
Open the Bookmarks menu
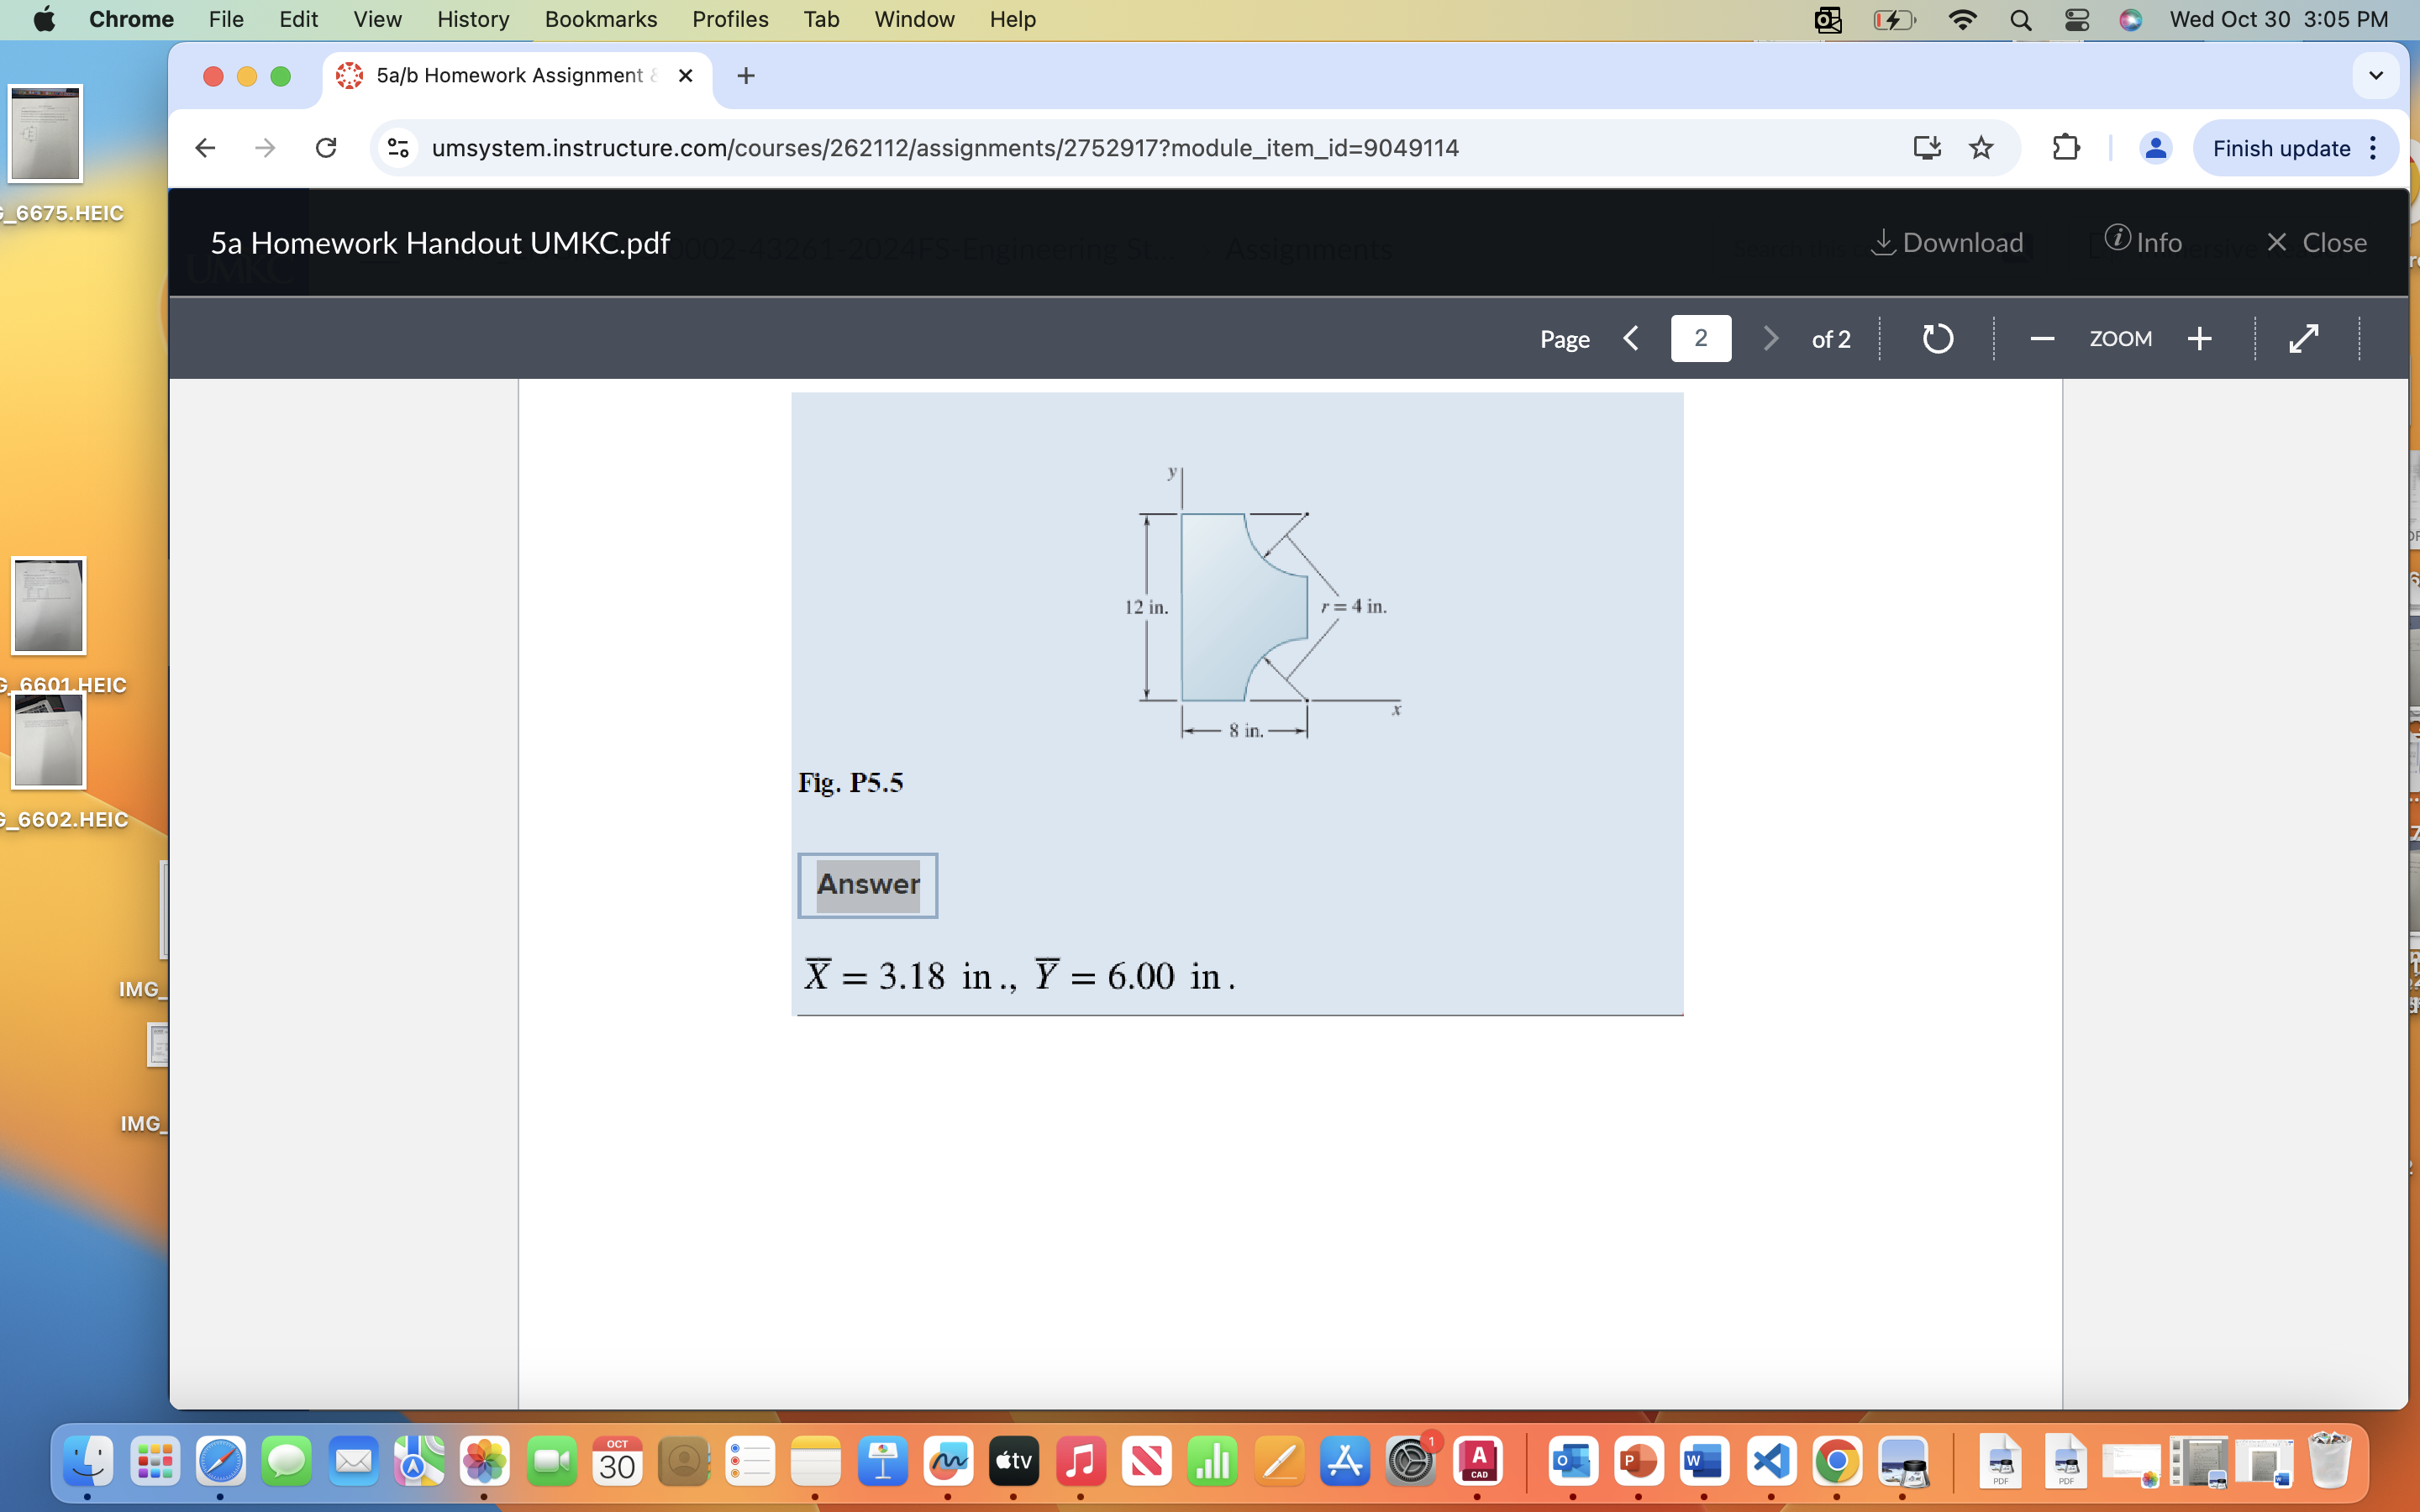600,19
